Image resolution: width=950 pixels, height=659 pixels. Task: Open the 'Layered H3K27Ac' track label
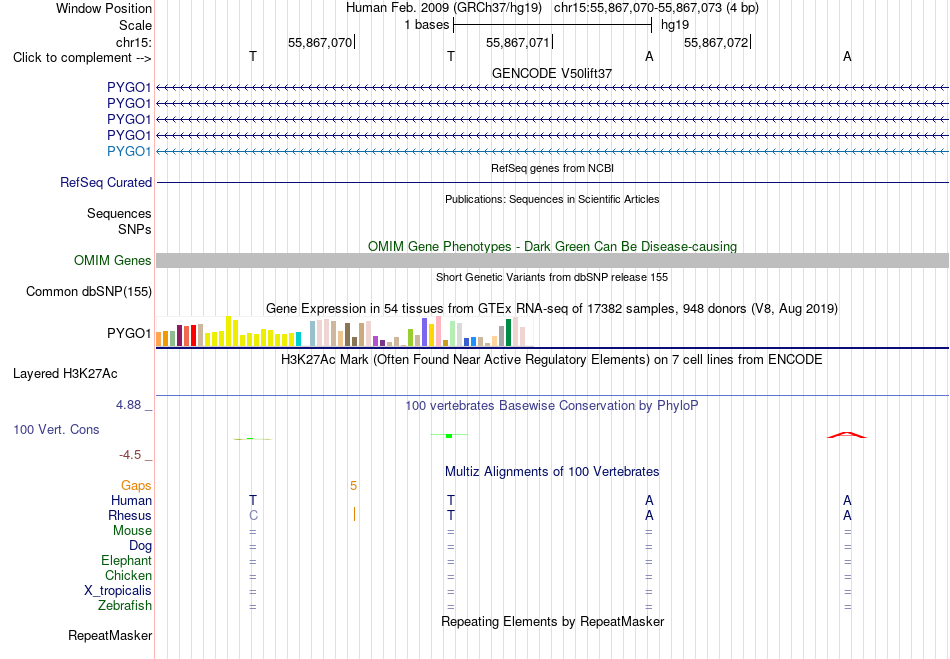point(65,374)
